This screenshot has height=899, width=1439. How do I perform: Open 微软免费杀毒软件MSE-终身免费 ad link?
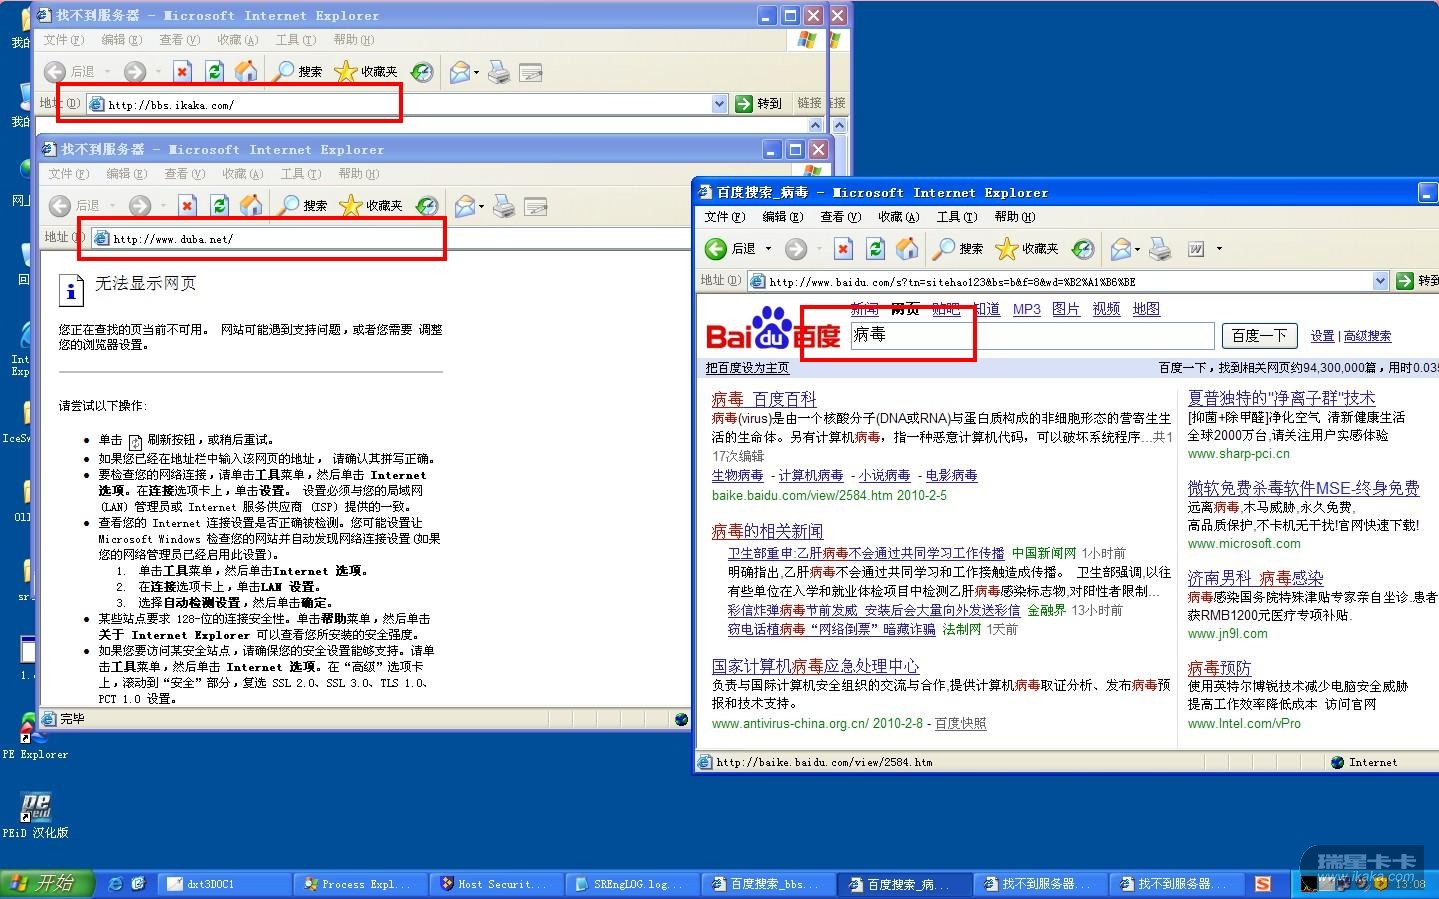pos(1303,488)
